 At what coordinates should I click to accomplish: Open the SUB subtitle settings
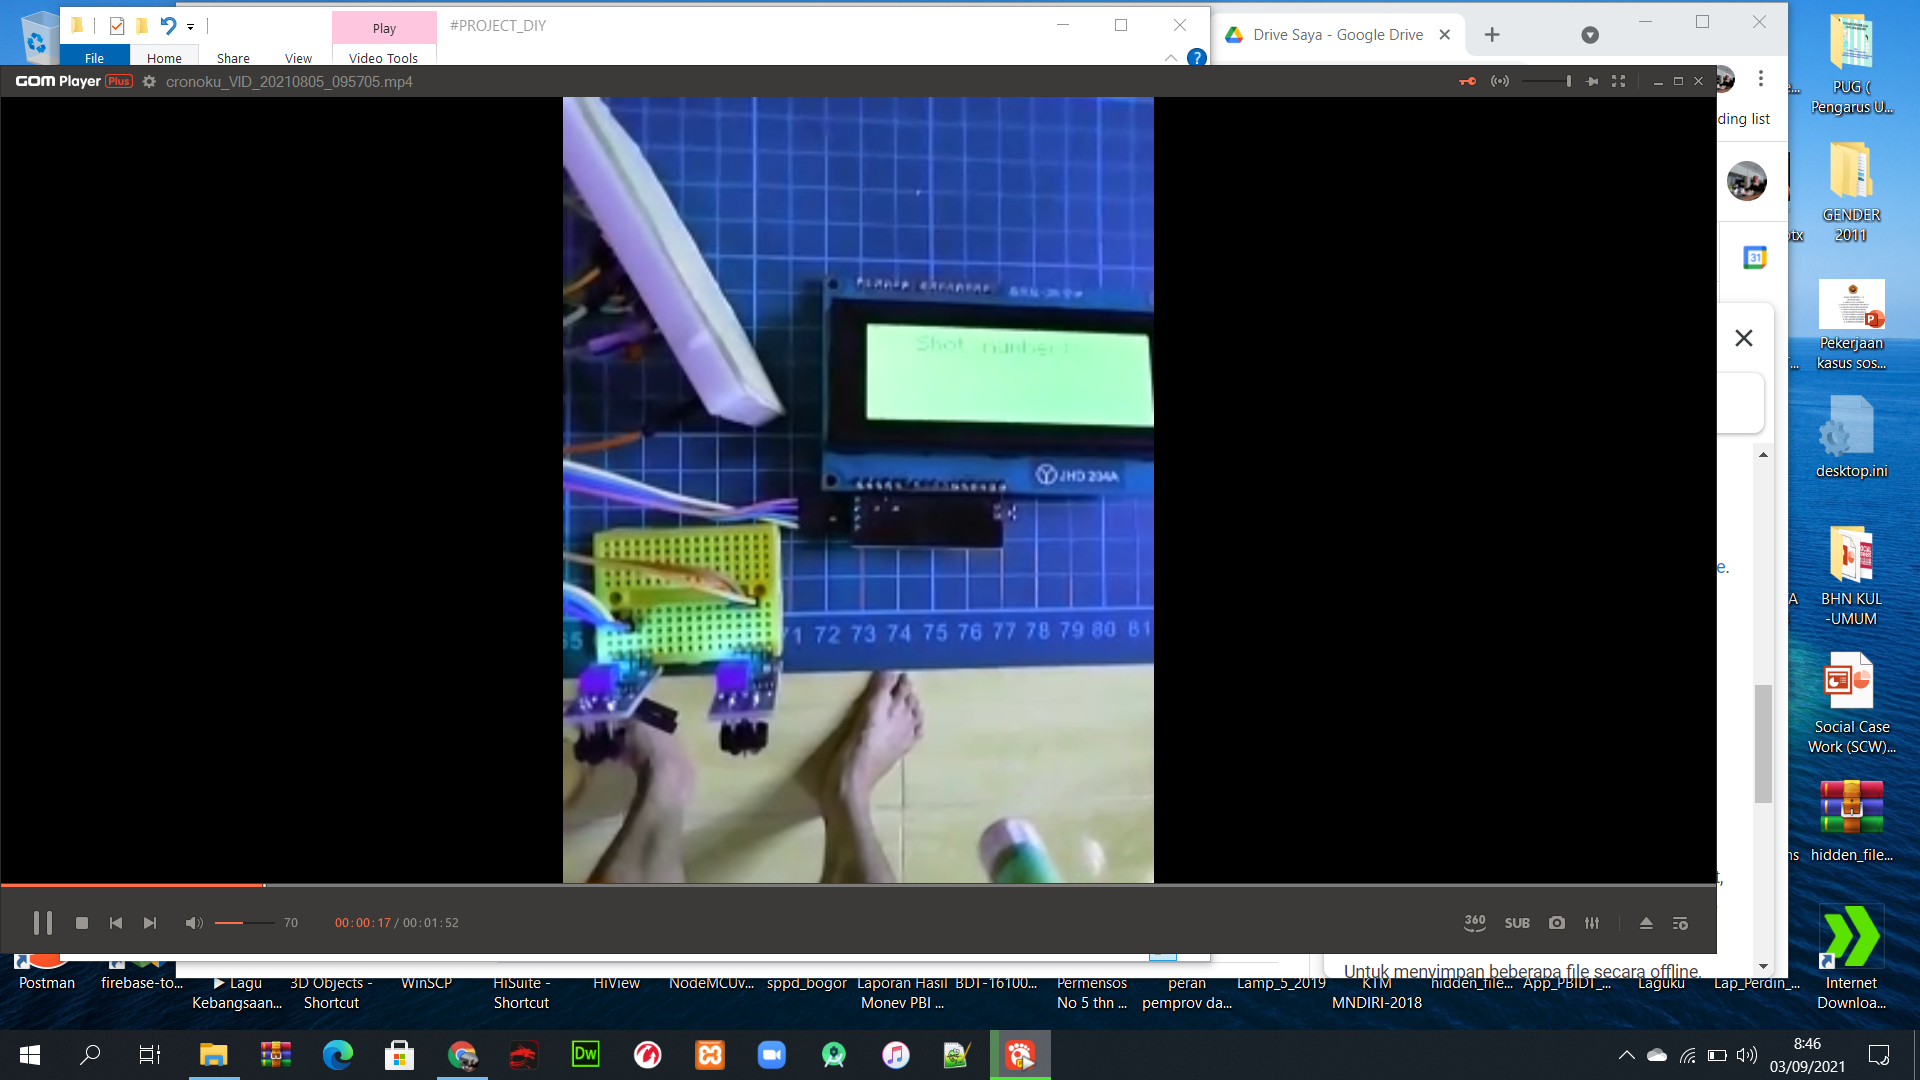1517,923
